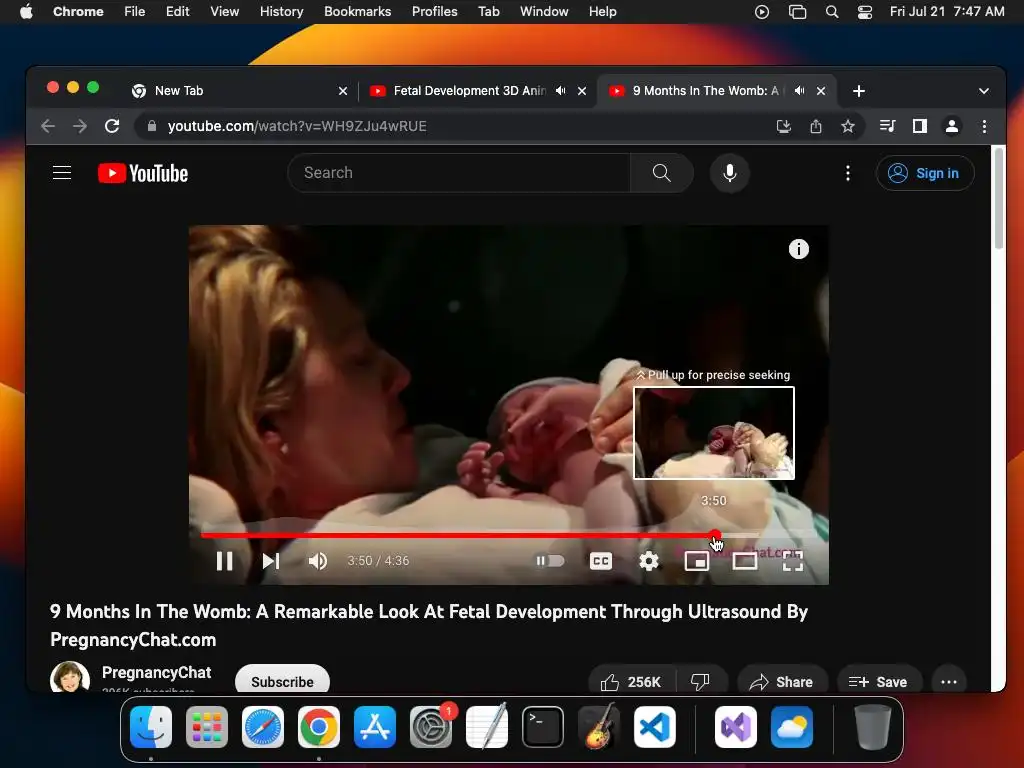Open Control Center in menu bar
This screenshot has height=768, width=1024.
(865, 12)
